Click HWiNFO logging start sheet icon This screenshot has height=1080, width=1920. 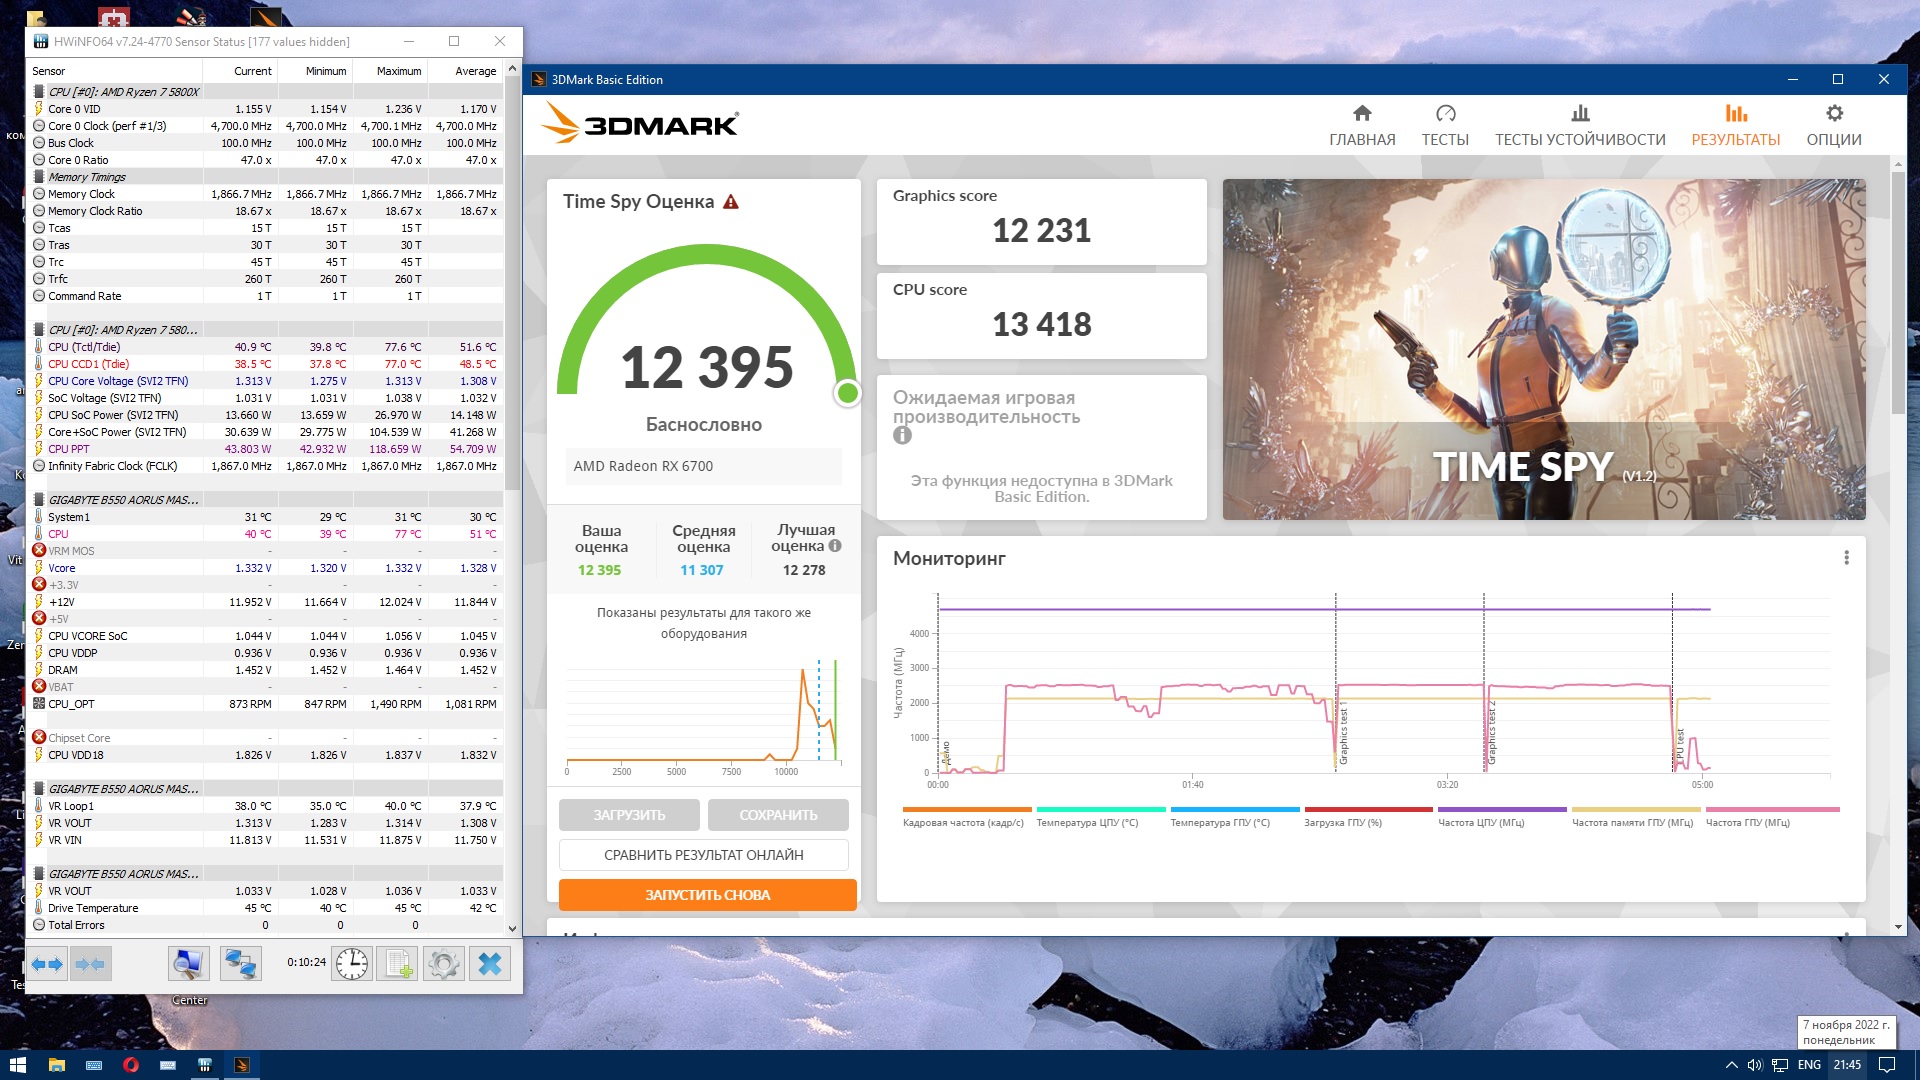coord(397,964)
